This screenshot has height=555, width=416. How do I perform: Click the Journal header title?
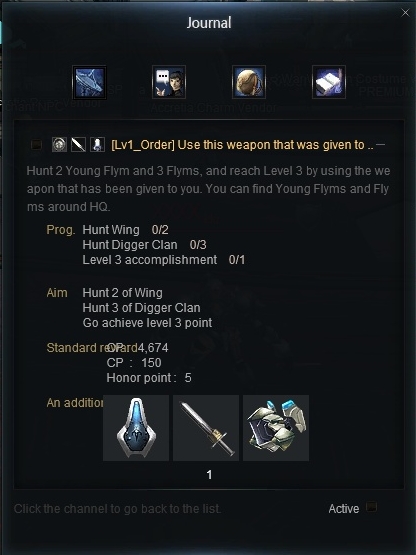[x=209, y=23]
